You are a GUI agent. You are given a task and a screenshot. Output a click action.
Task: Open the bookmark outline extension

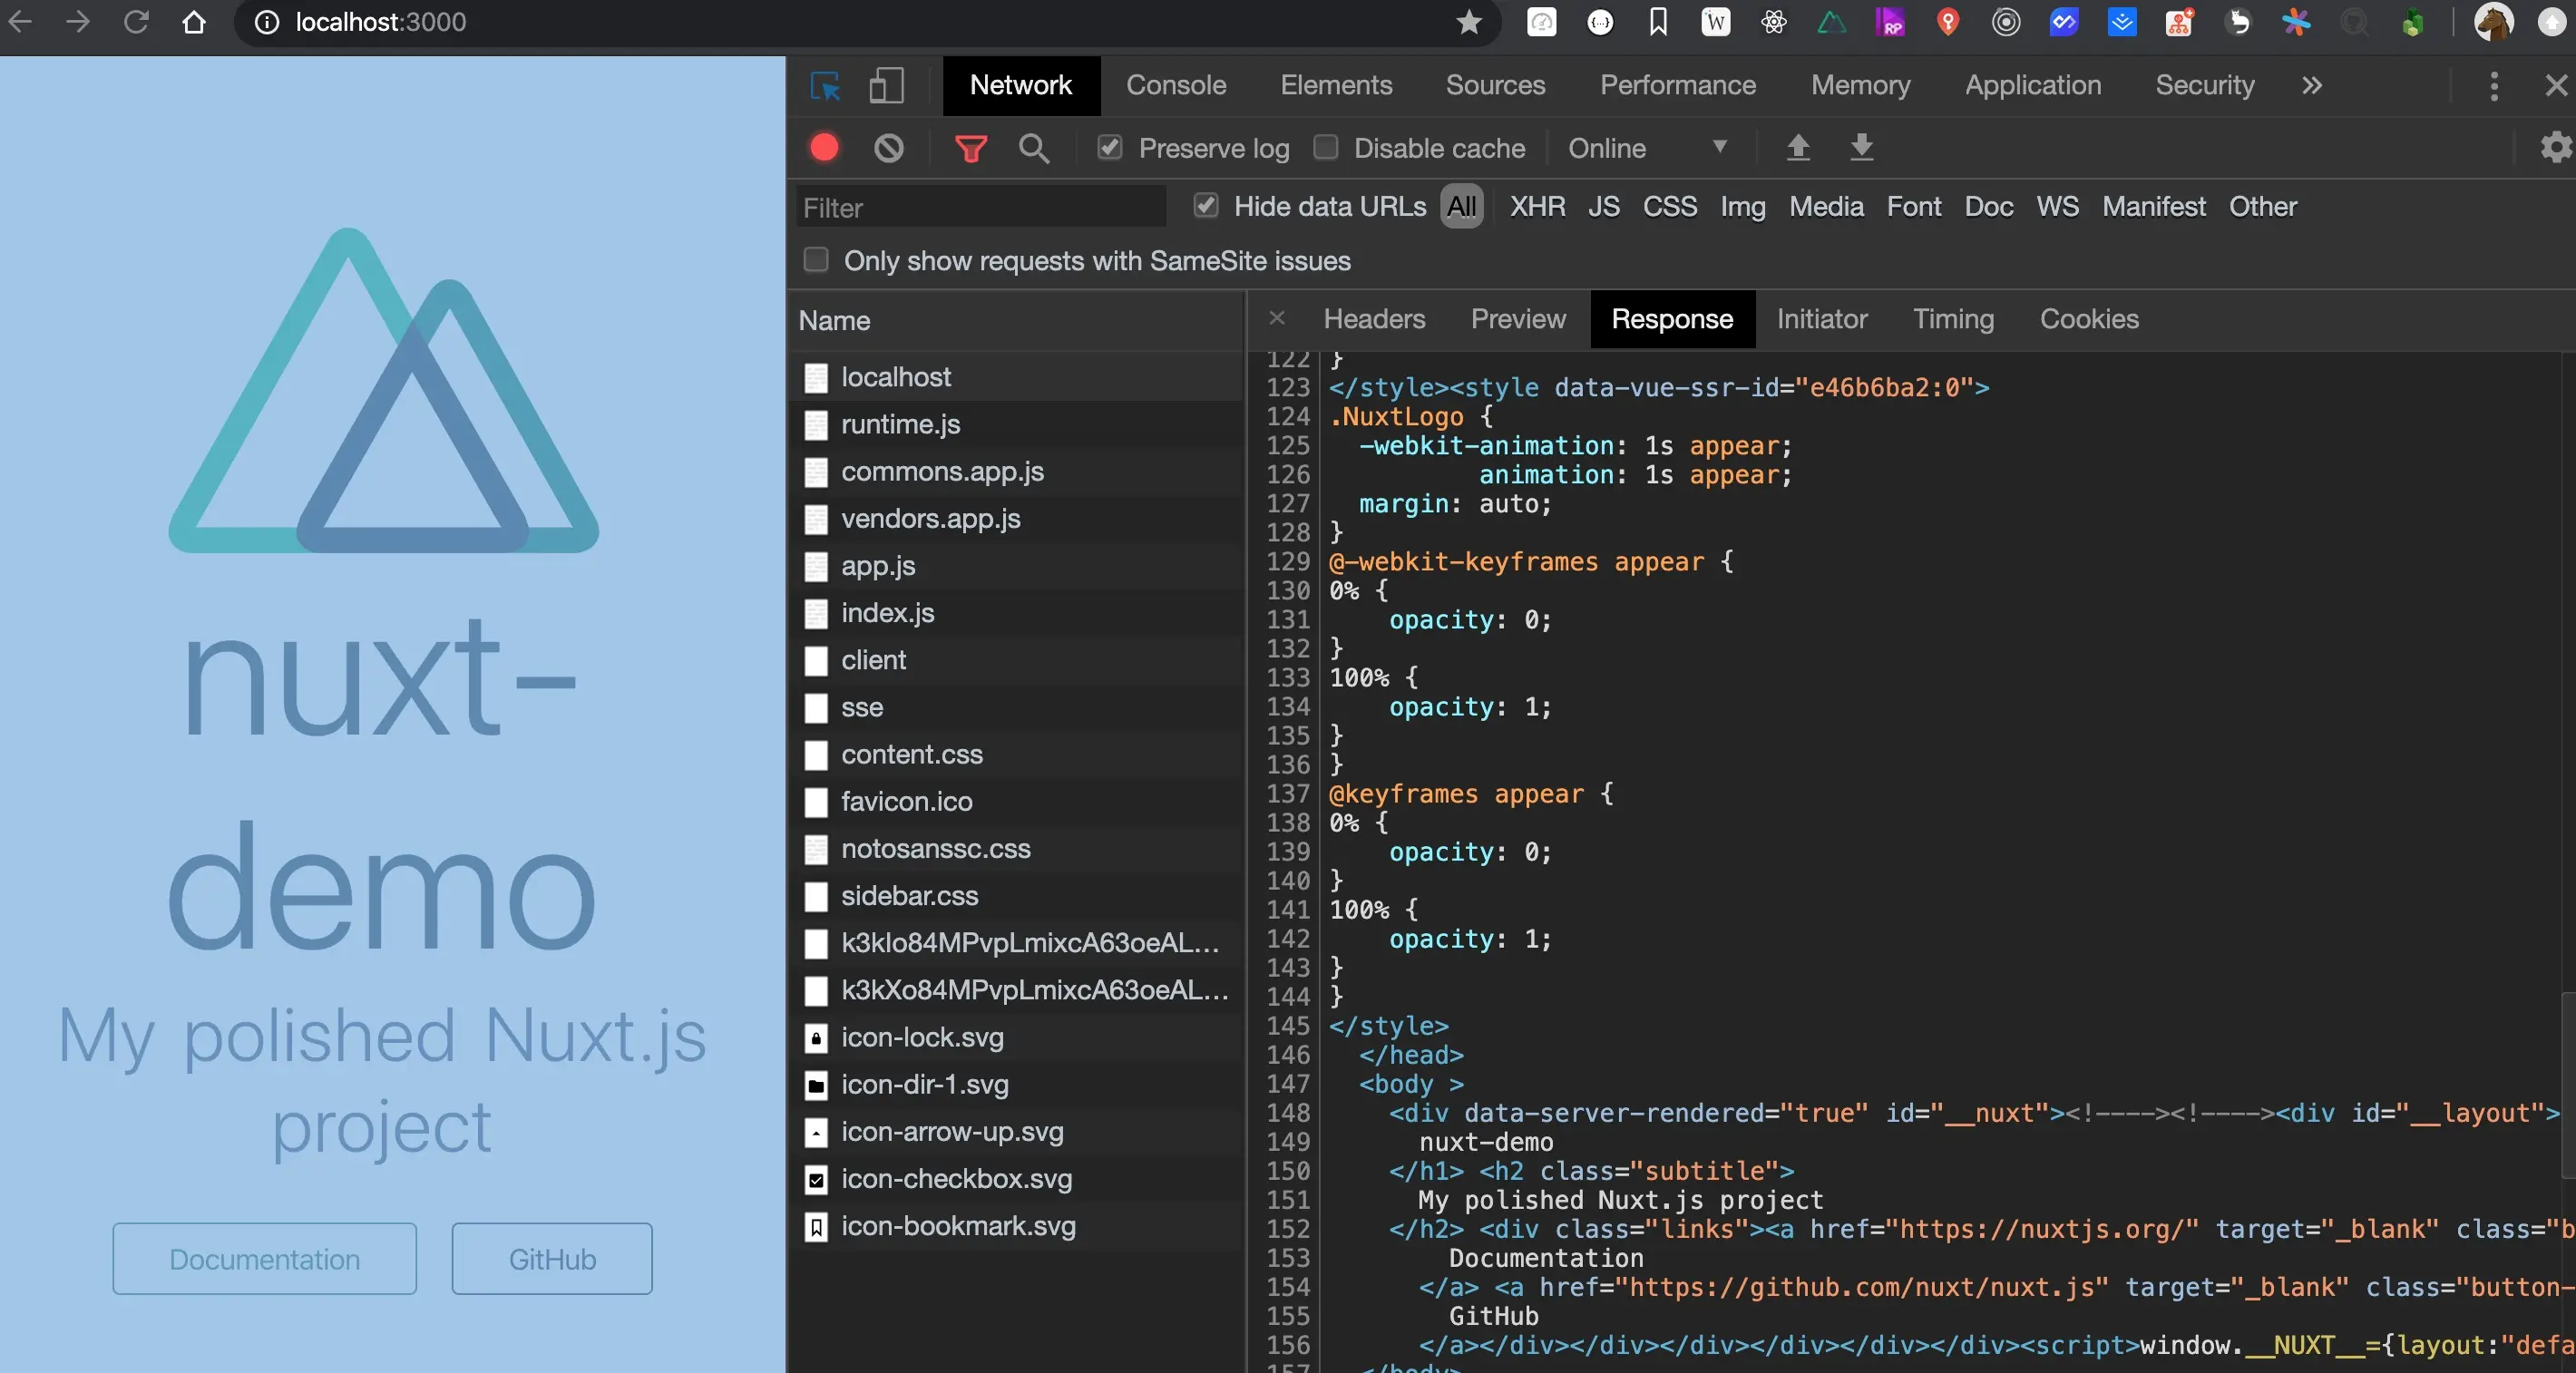pyautogui.click(x=1658, y=22)
